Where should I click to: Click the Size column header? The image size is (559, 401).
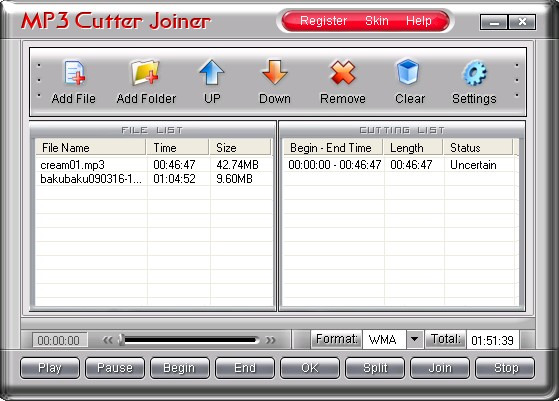coord(241,148)
